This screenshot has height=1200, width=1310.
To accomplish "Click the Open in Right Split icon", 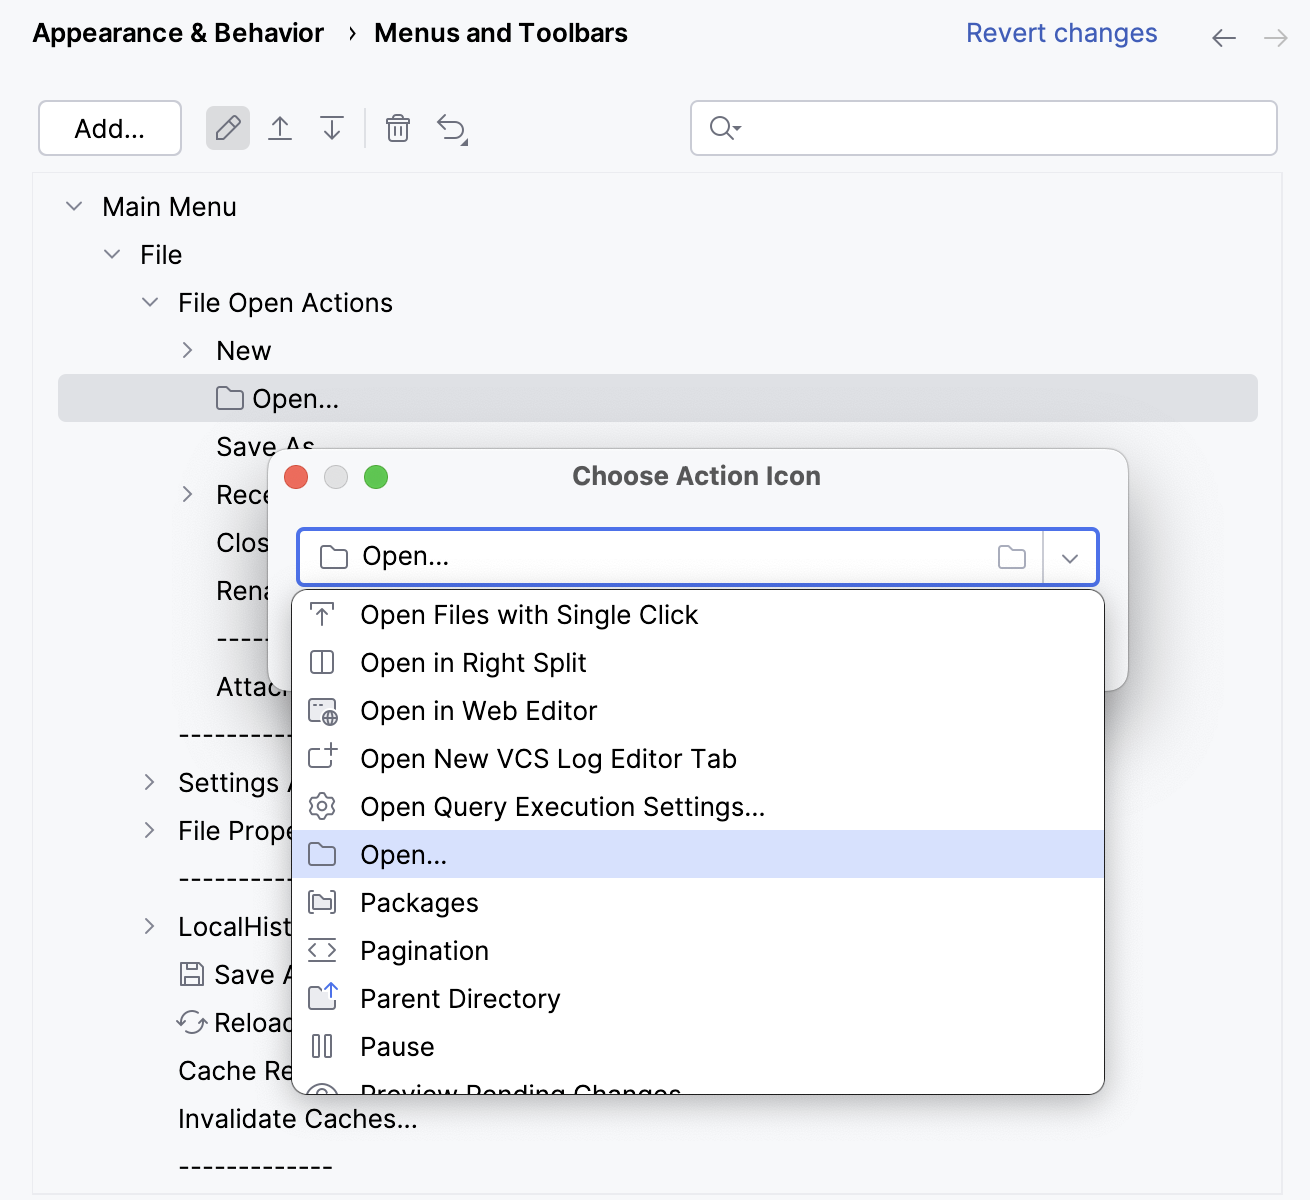I will [x=322, y=662].
